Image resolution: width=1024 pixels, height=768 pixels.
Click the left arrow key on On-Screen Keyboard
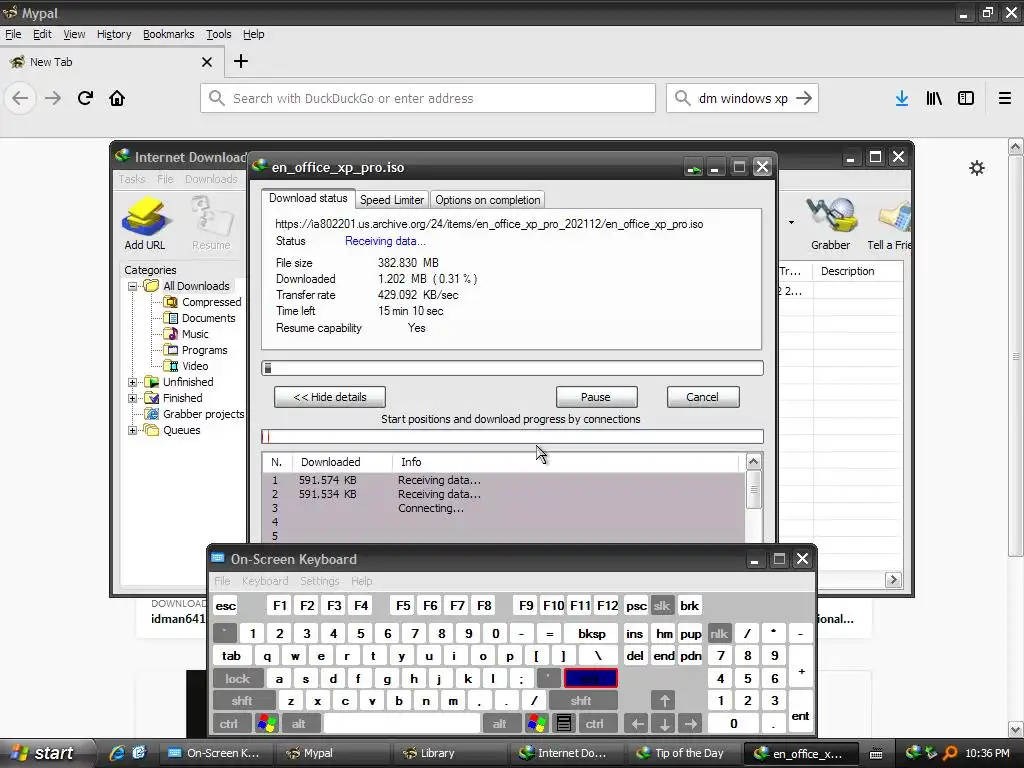(x=637, y=723)
